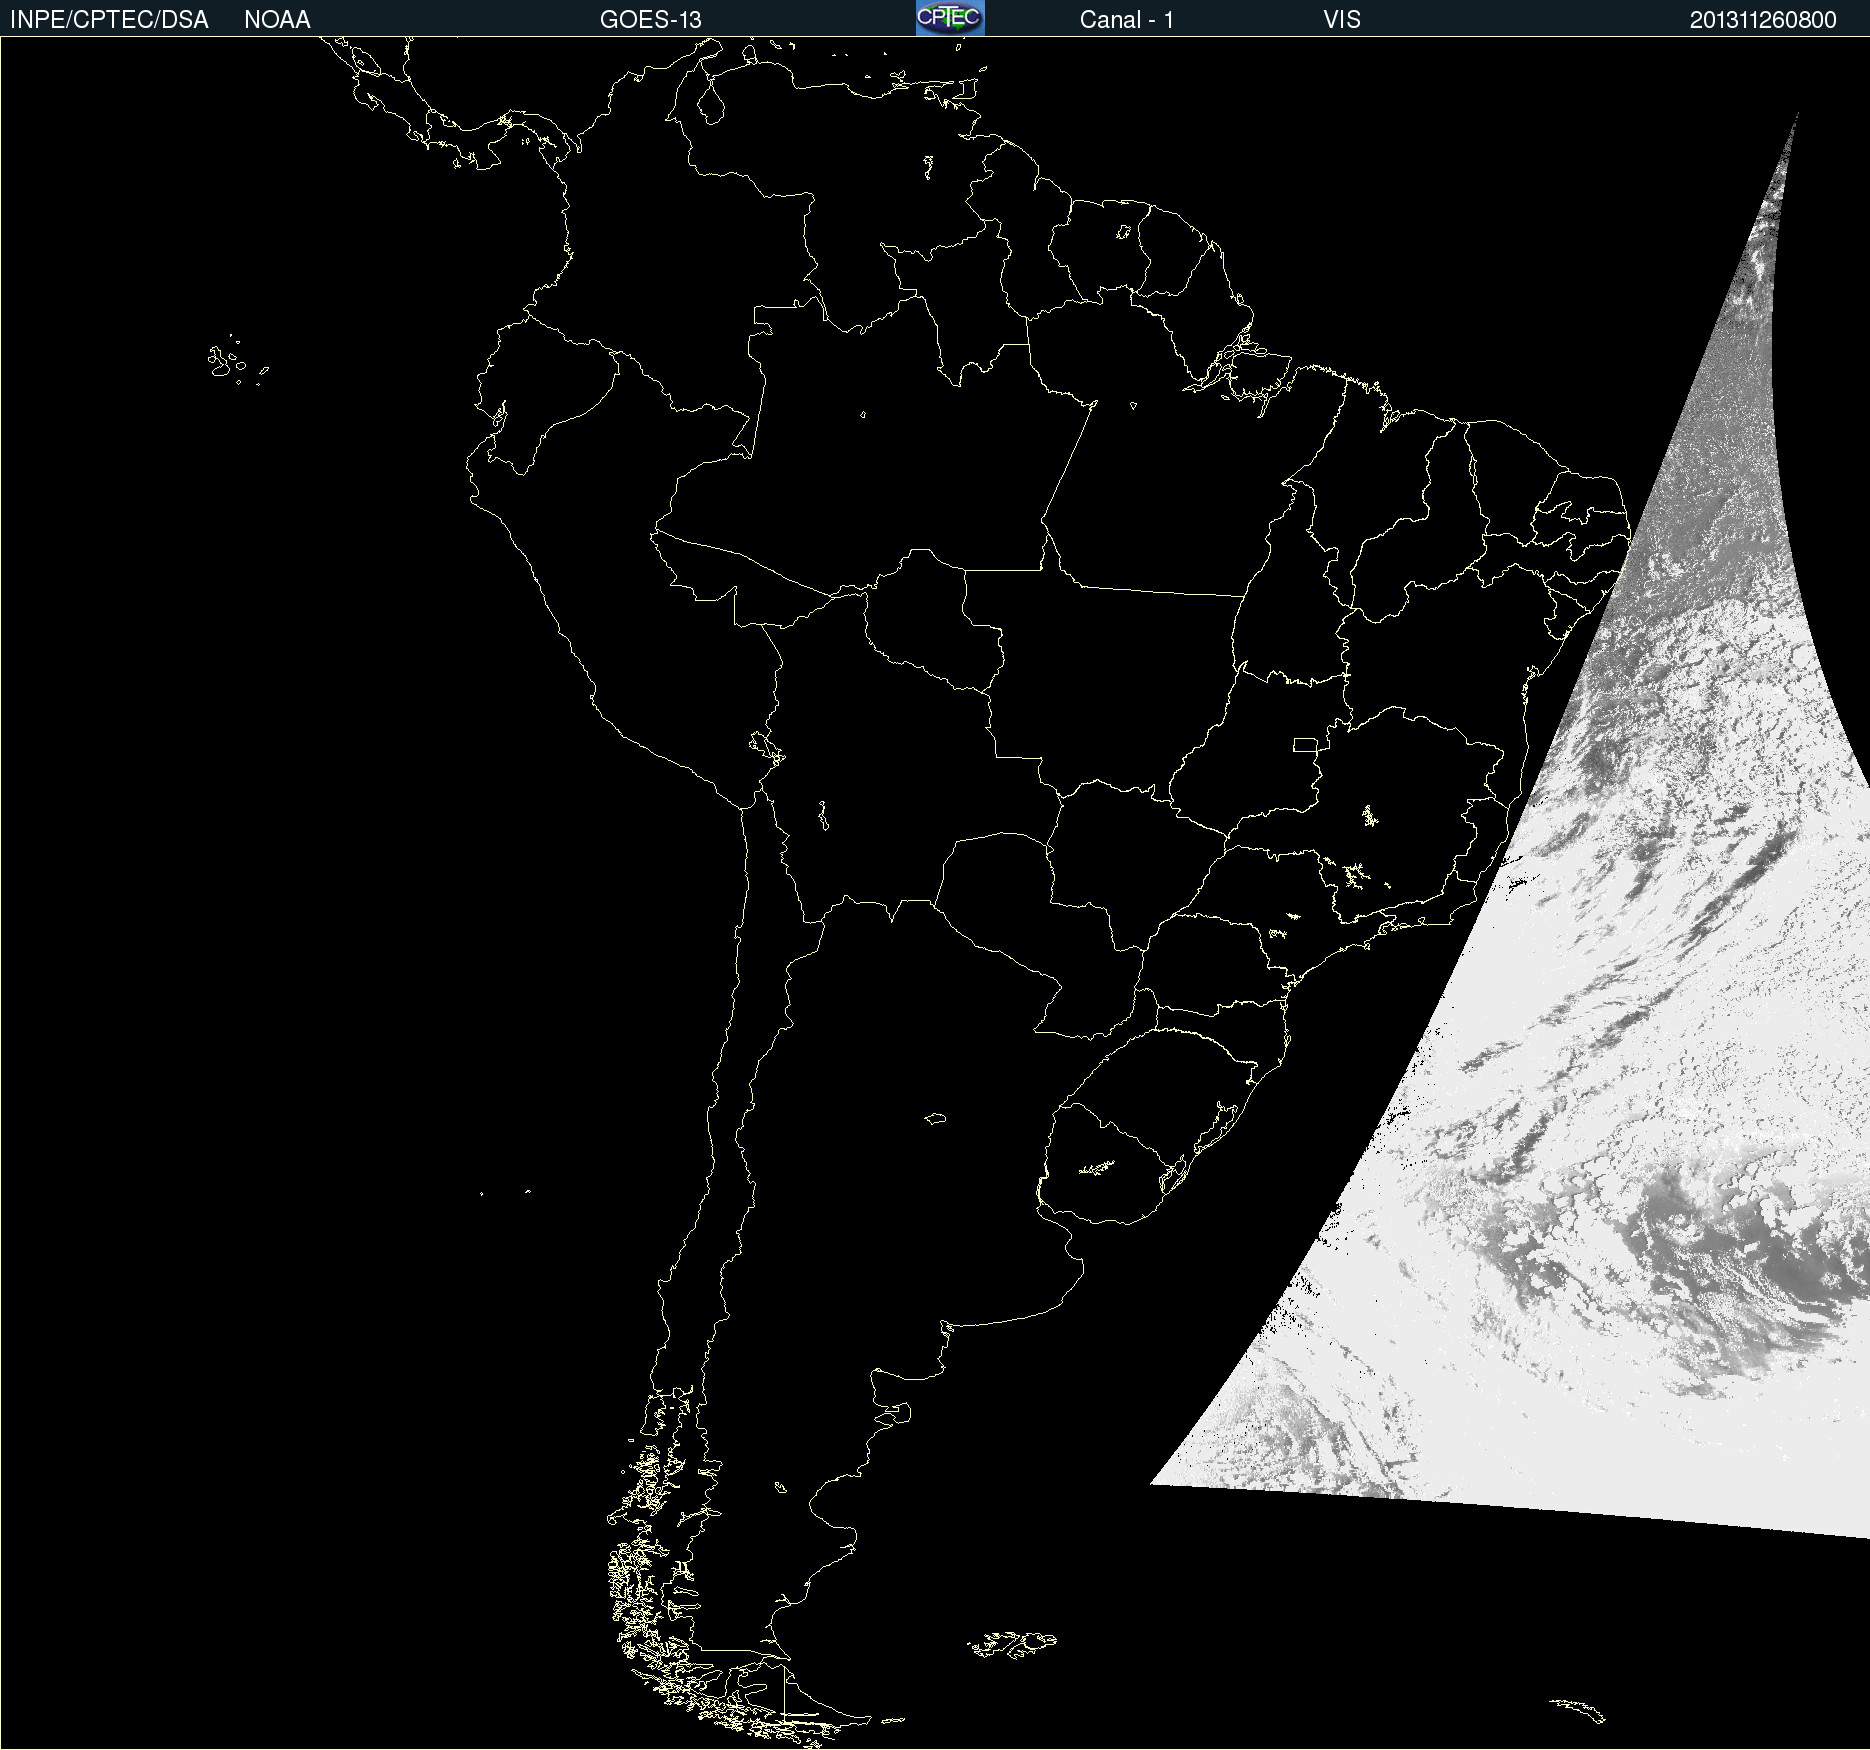Click the "Canal - 1" channel label
This screenshot has height=1750, width=1870.
pyautogui.click(x=1127, y=20)
